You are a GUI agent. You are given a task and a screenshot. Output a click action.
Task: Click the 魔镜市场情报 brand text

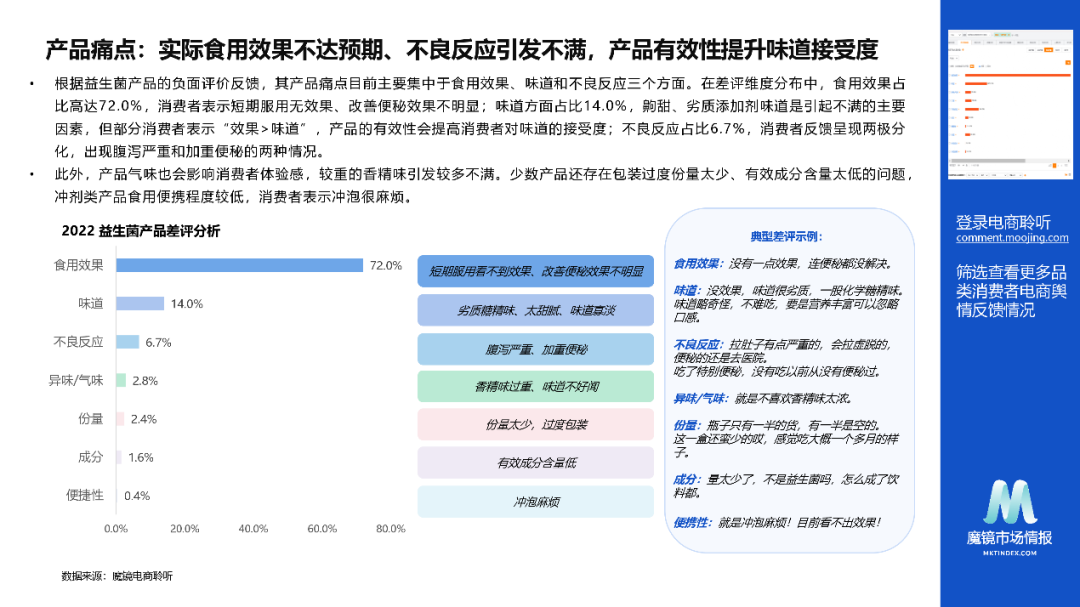[x=1010, y=538]
